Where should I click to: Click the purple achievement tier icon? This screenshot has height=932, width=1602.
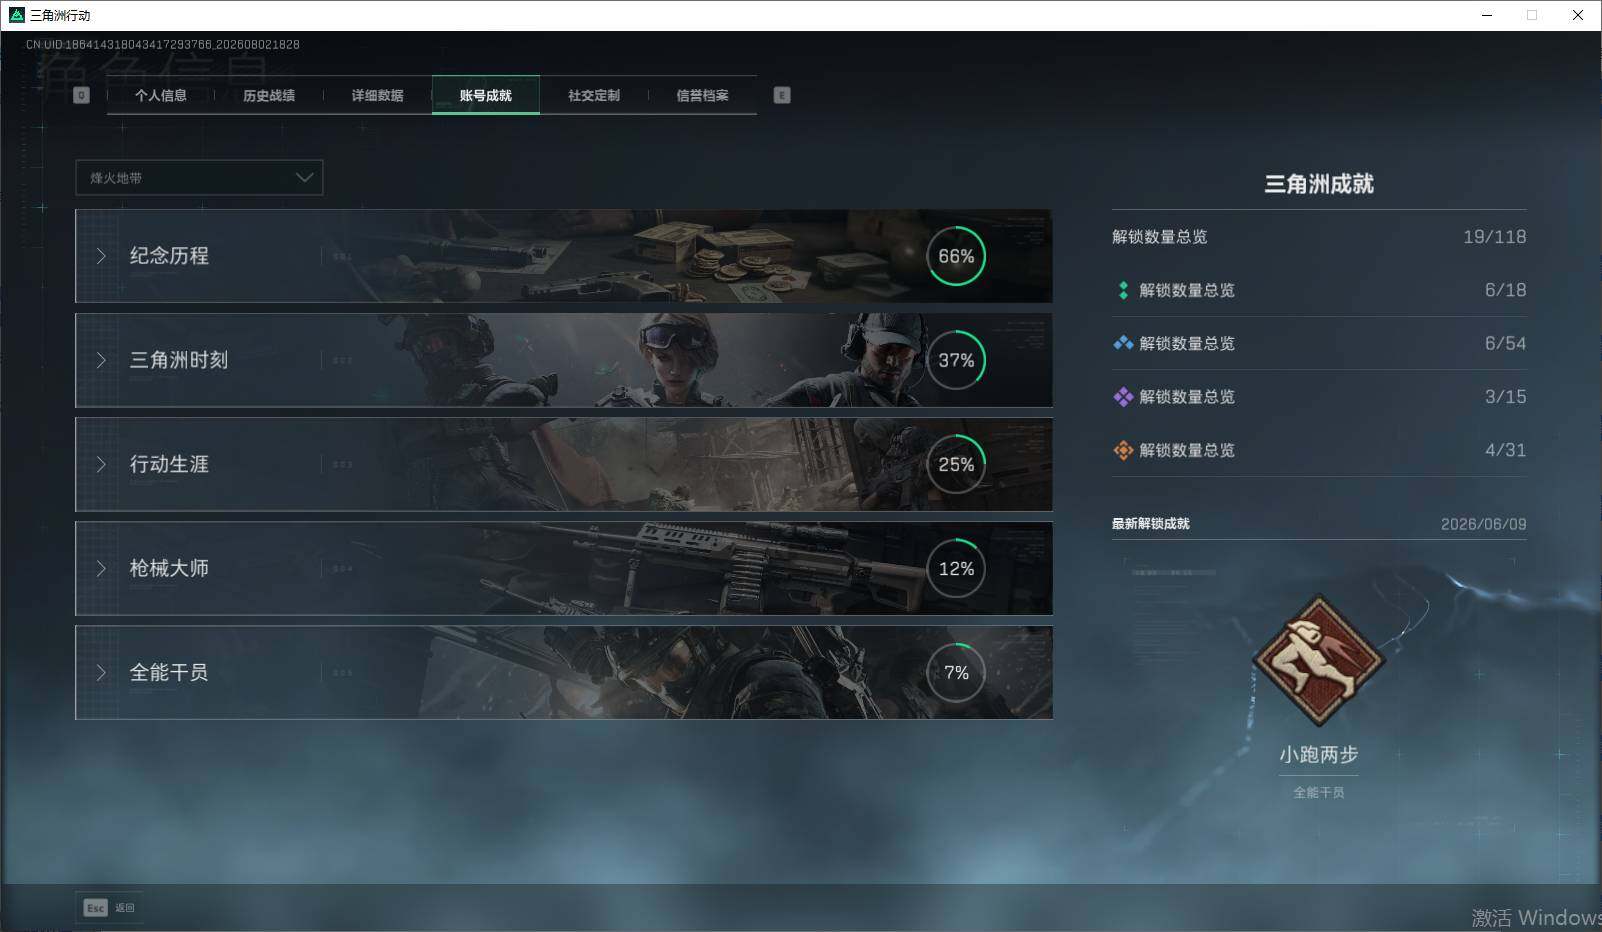click(1123, 397)
